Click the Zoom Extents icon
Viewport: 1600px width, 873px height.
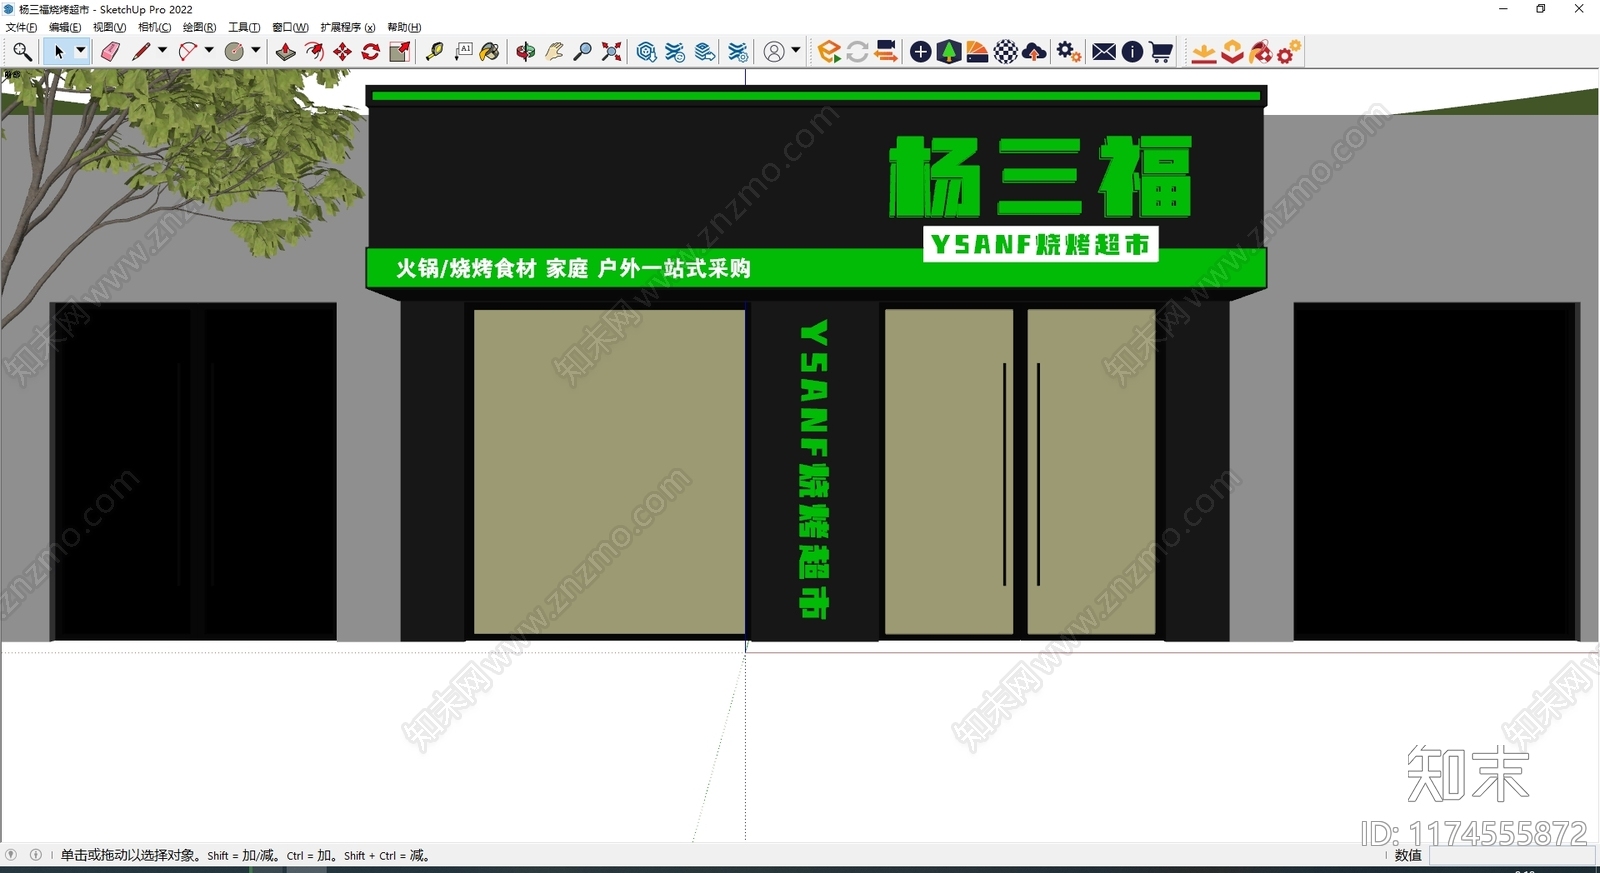pyautogui.click(x=611, y=52)
